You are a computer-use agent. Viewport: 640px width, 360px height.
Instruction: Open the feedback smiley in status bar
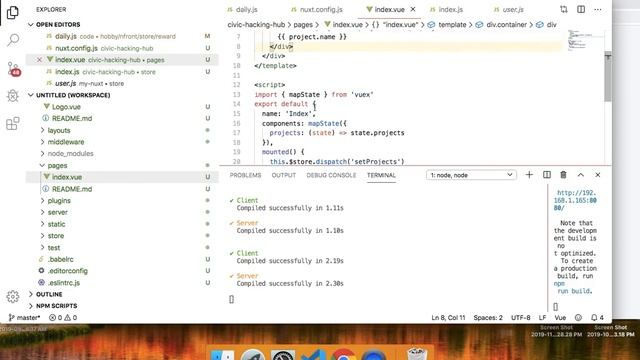pyautogui.click(x=578, y=317)
